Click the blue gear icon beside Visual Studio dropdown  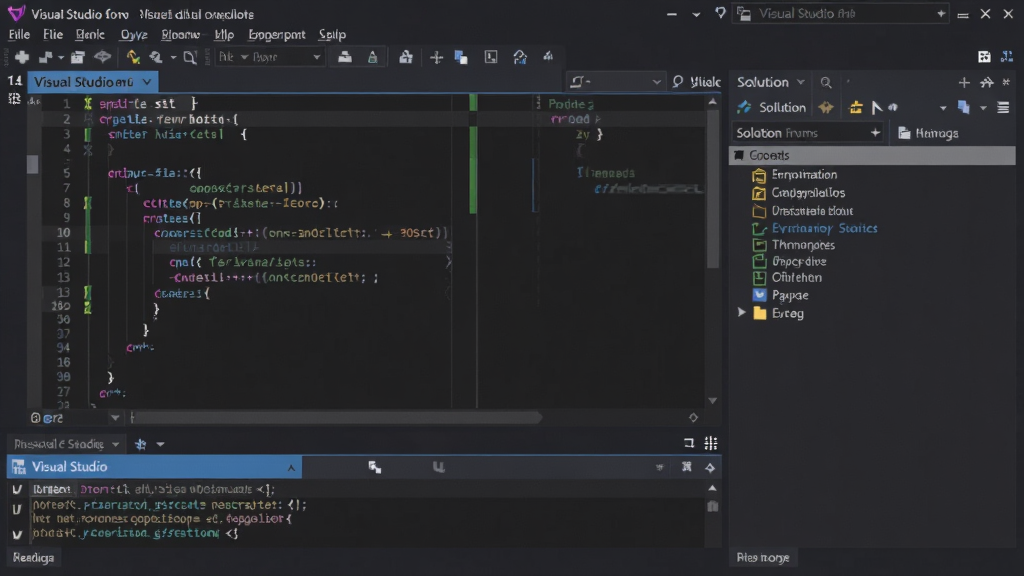click(x=140, y=444)
